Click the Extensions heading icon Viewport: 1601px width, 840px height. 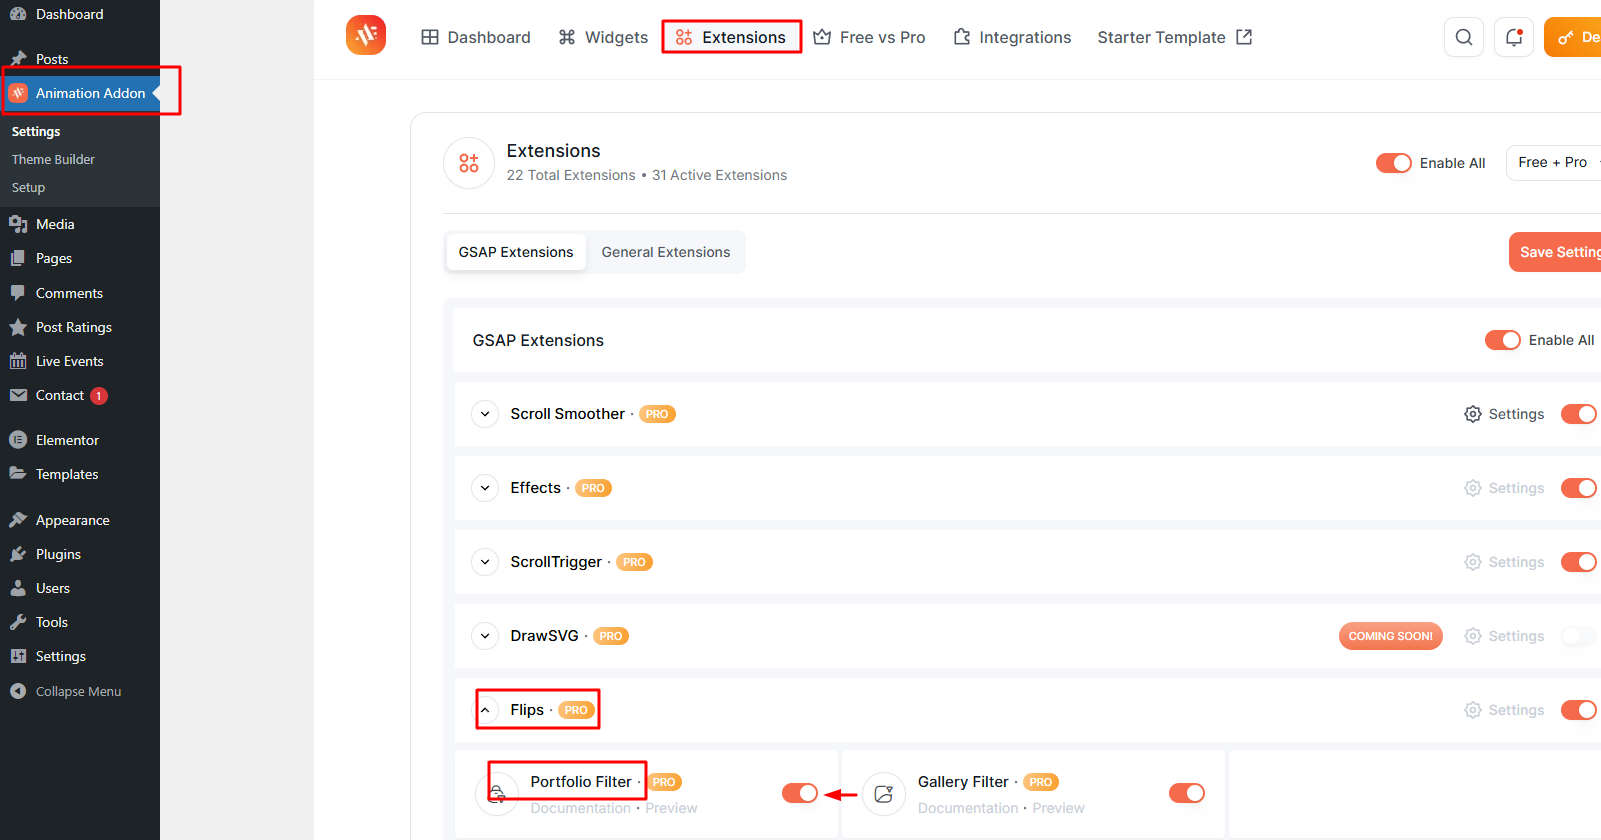[469, 163]
